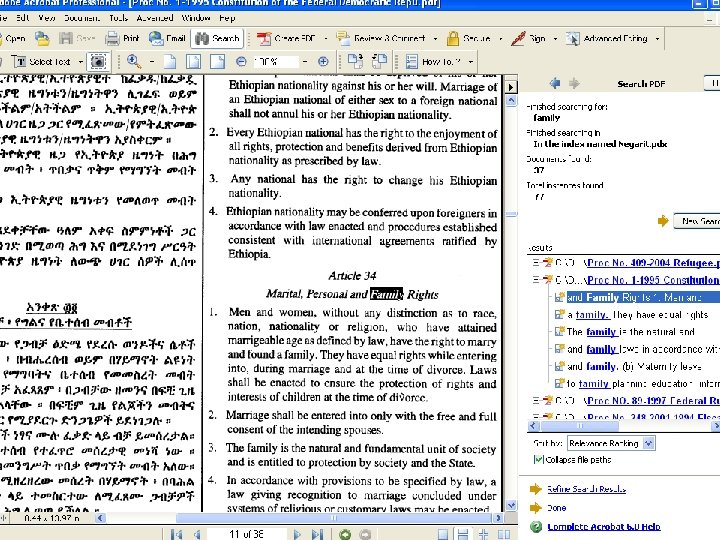Click the Complete Acrobat 6.0 Help link
This screenshot has width=720, height=540.
603,526
